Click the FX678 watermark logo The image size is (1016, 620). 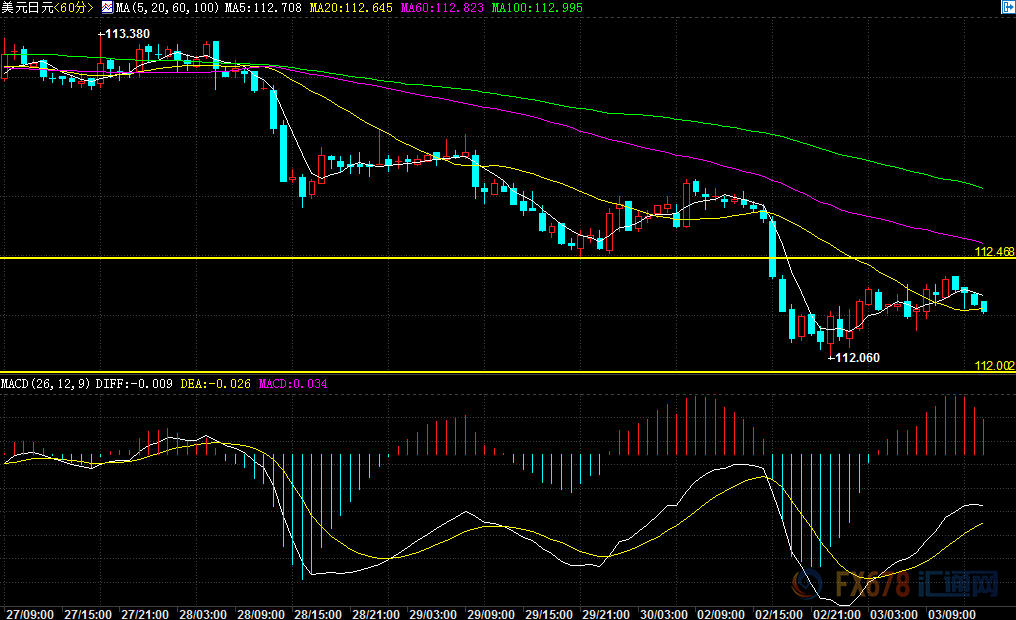click(919, 583)
